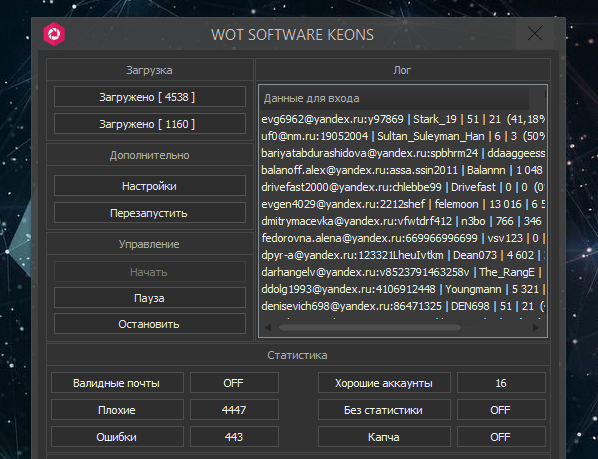Click the Плохие count 4447
The height and width of the screenshot is (459, 598).
pos(234,410)
